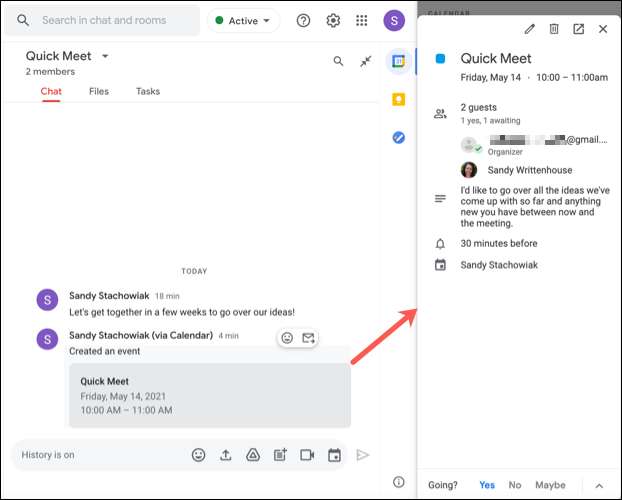Open the Google Tasks side panel icon

398,137
